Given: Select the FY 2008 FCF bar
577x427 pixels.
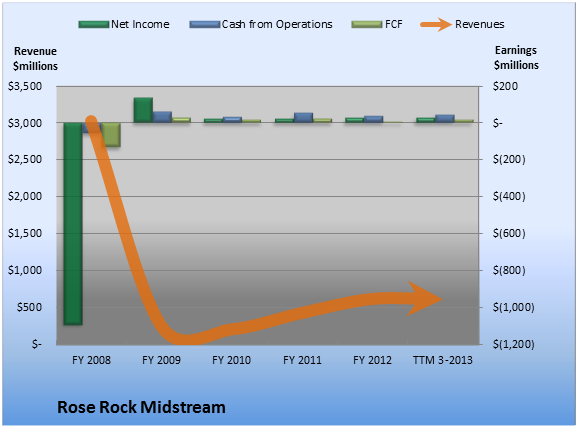Looking at the screenshot, I should click(111, 135).
